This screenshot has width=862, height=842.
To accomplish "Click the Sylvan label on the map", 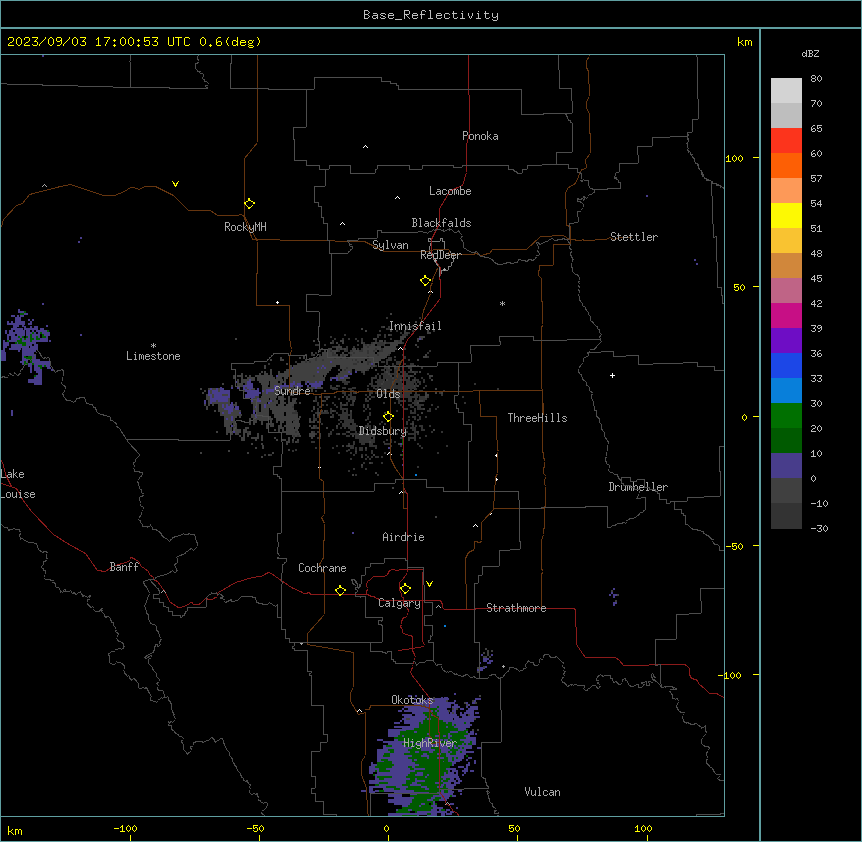I will [x=390, y=245].
